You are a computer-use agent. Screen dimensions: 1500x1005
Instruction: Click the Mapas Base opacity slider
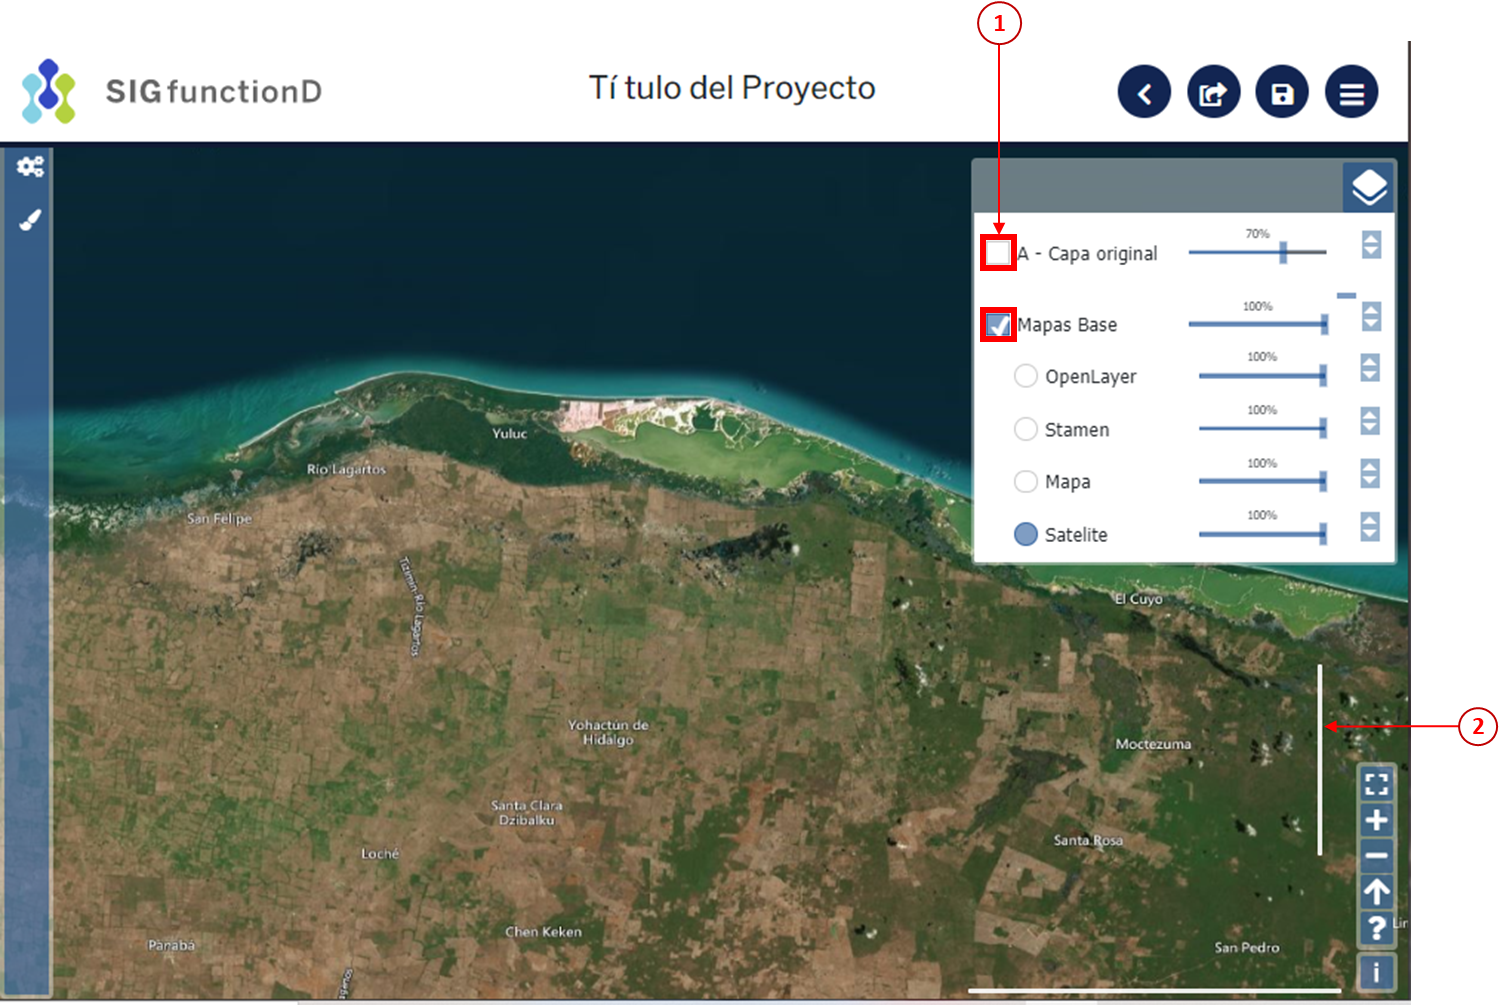click(x=1258, y=324)
